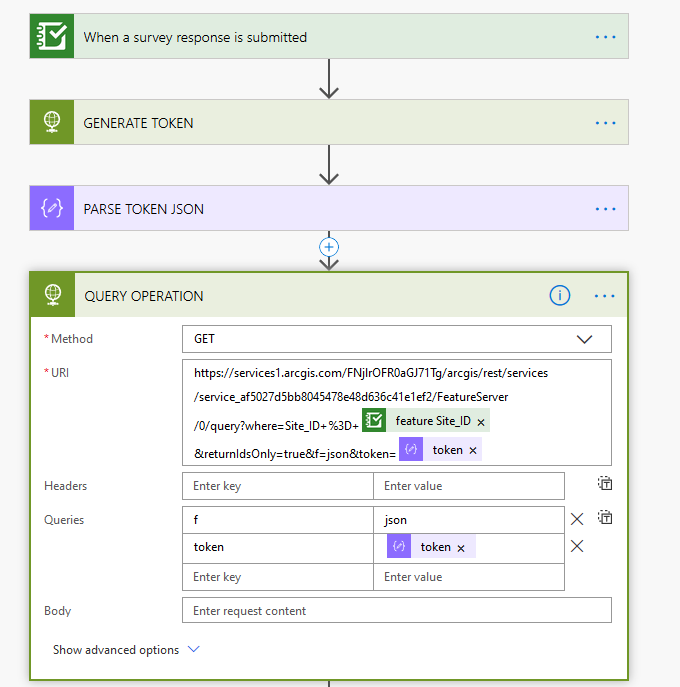
Task: Switch Queries to text mode icon
Action: (x=605, y=517)
